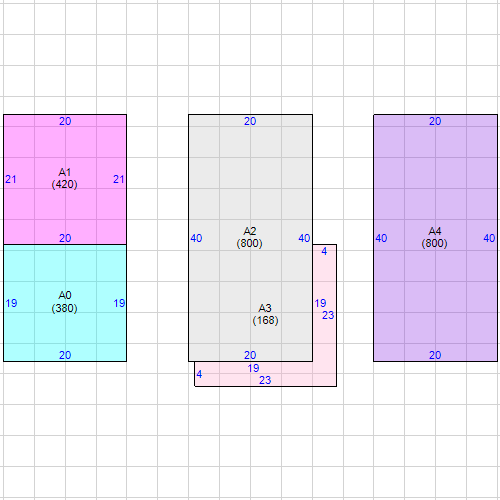
Task: Click the left "40" dimension of A4
Action: tap(381, 238)
